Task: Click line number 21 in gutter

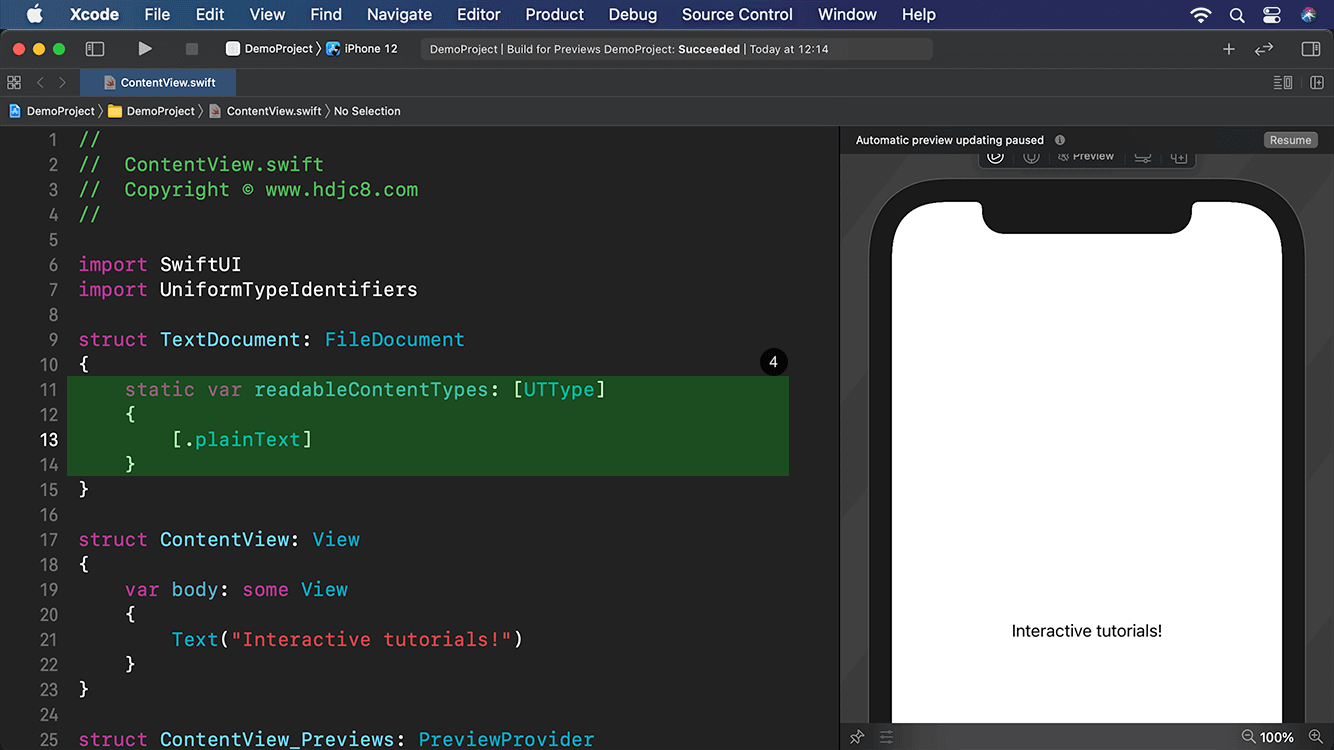Action: pyautogui.click(x=49, y=640)
